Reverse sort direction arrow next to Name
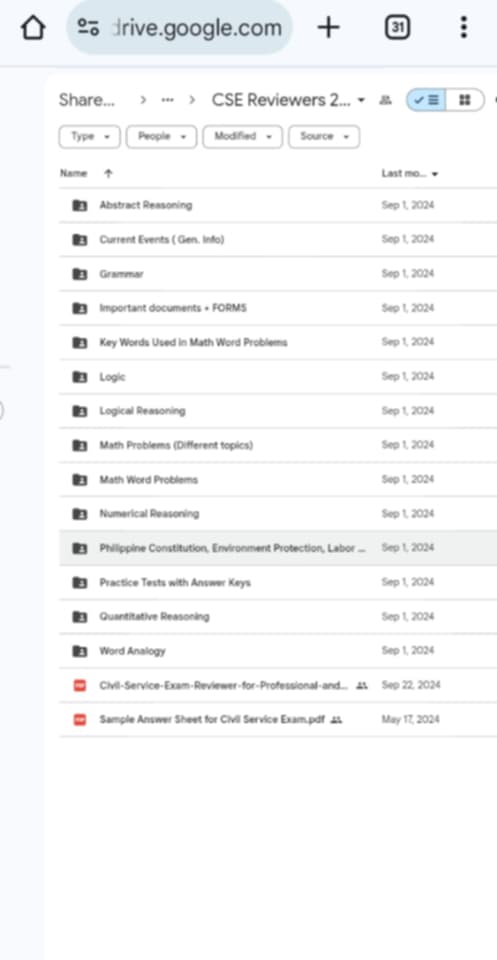 (108, 173)
